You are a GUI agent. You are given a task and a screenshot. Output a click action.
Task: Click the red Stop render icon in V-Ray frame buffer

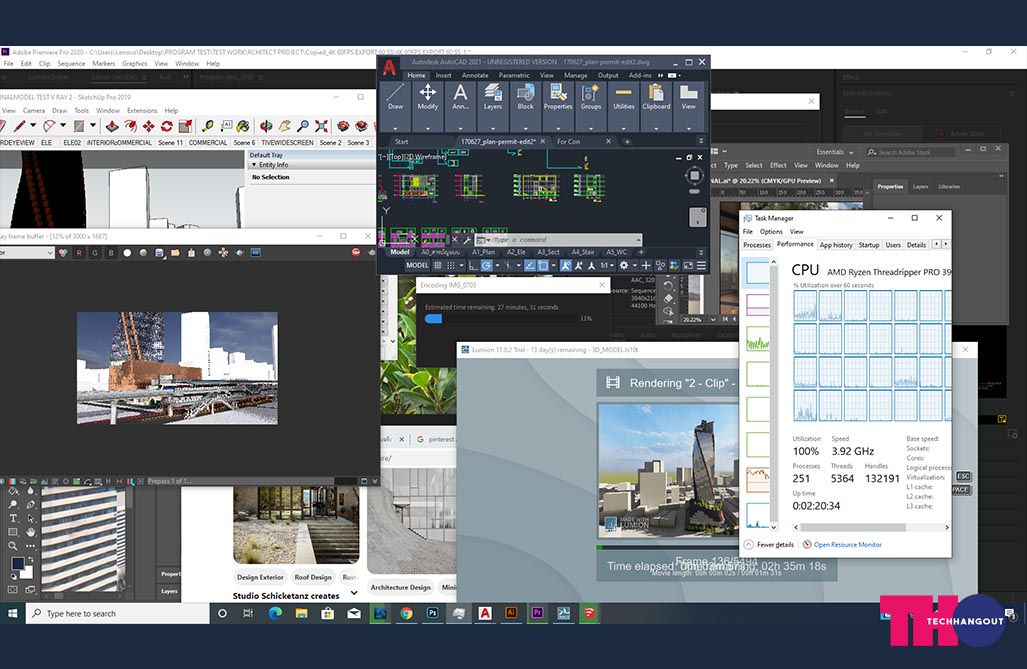[356, 252]
